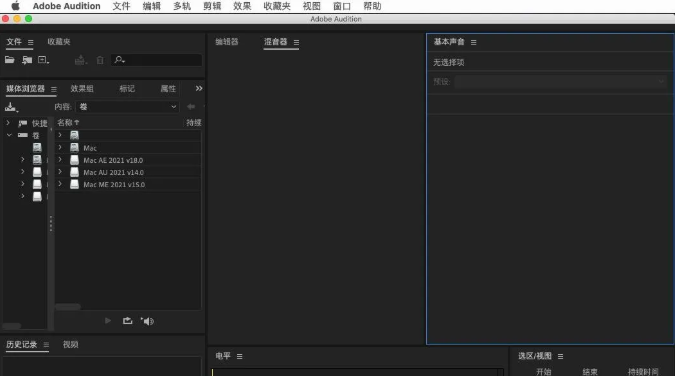This screenshot has height=376, width=675.
Task: Toggle the Auto-Play speaker icon in Media Browser
Action: (147, 321)
